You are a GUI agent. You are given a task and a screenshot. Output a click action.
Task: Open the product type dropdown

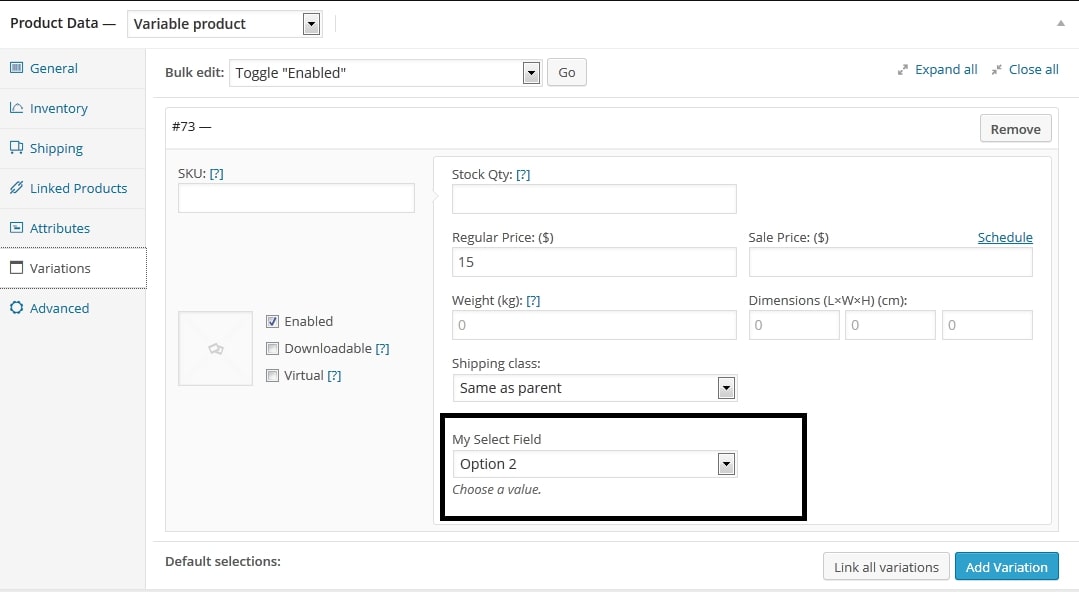(x=311, y=23)
